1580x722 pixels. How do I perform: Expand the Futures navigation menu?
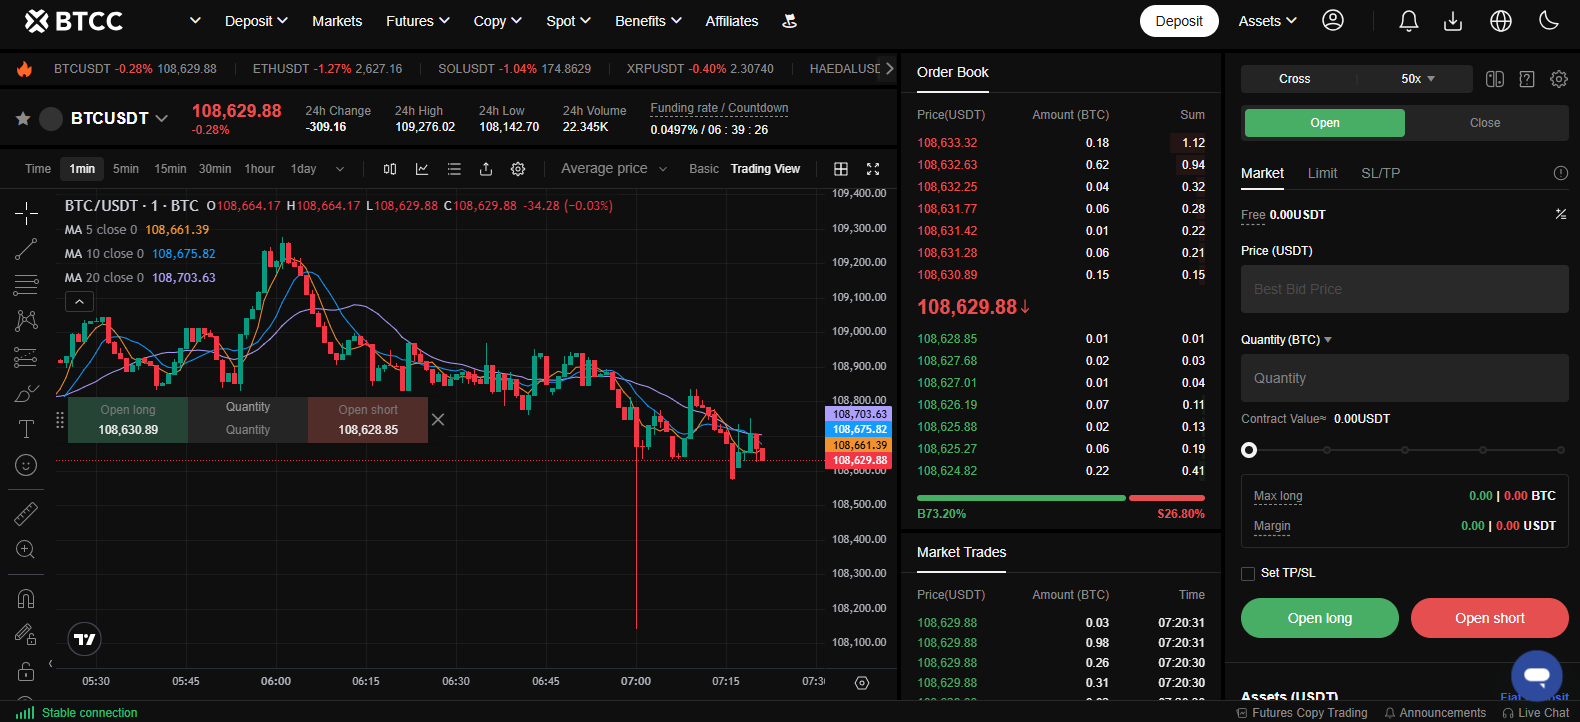[x=418, y=21]
